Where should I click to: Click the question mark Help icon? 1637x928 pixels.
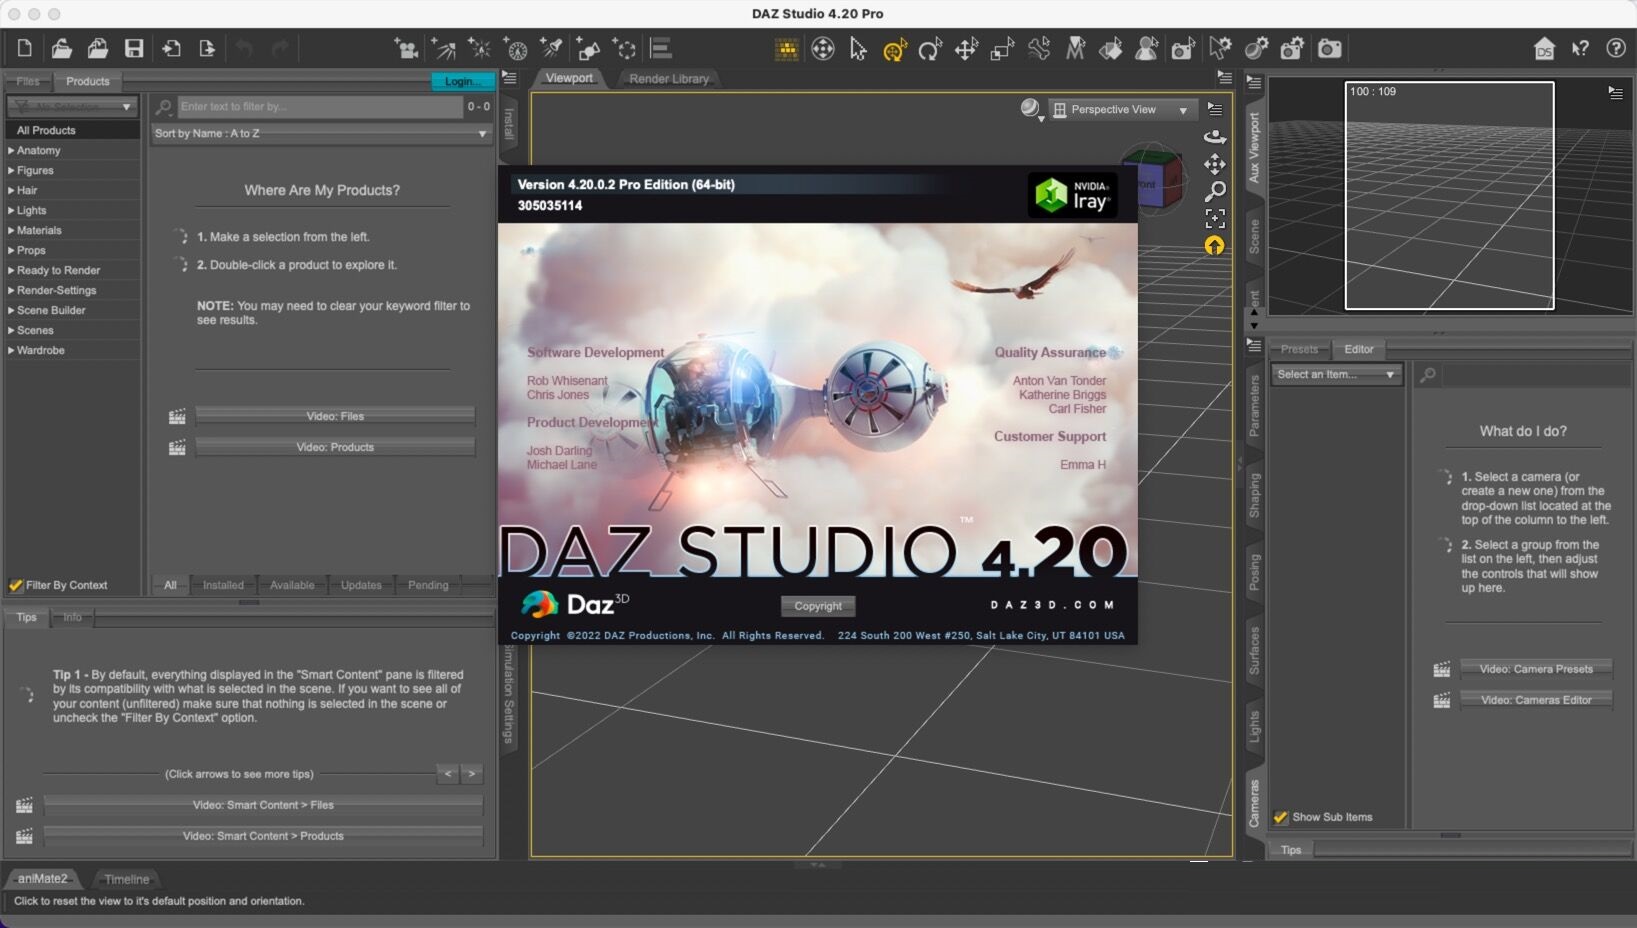[1616, 48]
